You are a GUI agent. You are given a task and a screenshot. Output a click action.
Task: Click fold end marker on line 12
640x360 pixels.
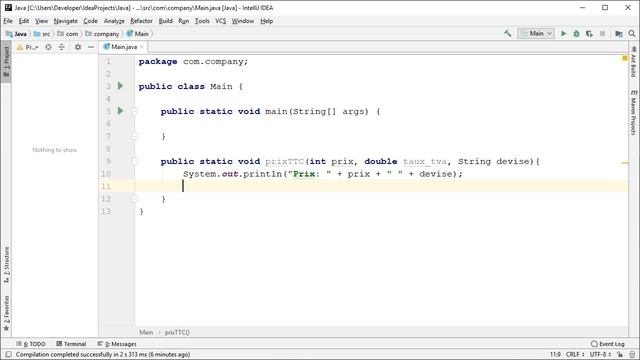point(134,199)
